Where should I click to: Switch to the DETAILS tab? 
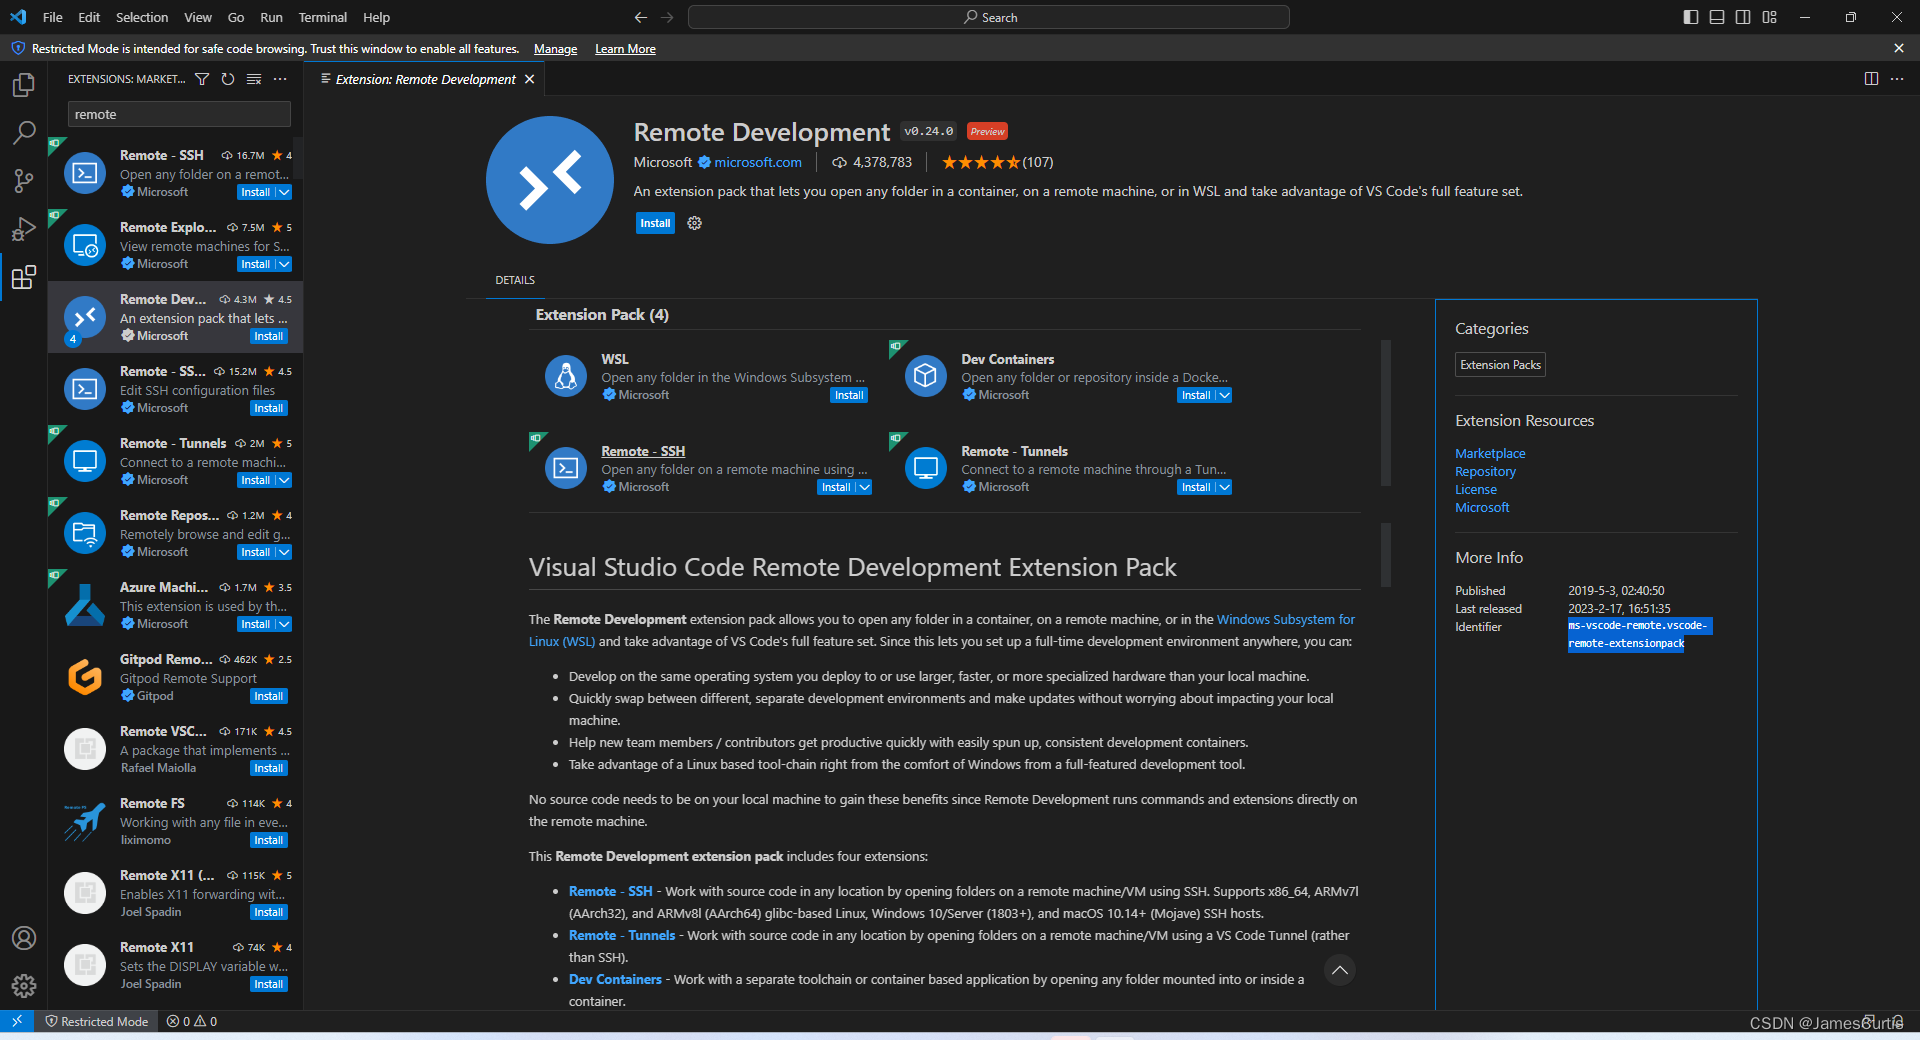click(515, 280)
